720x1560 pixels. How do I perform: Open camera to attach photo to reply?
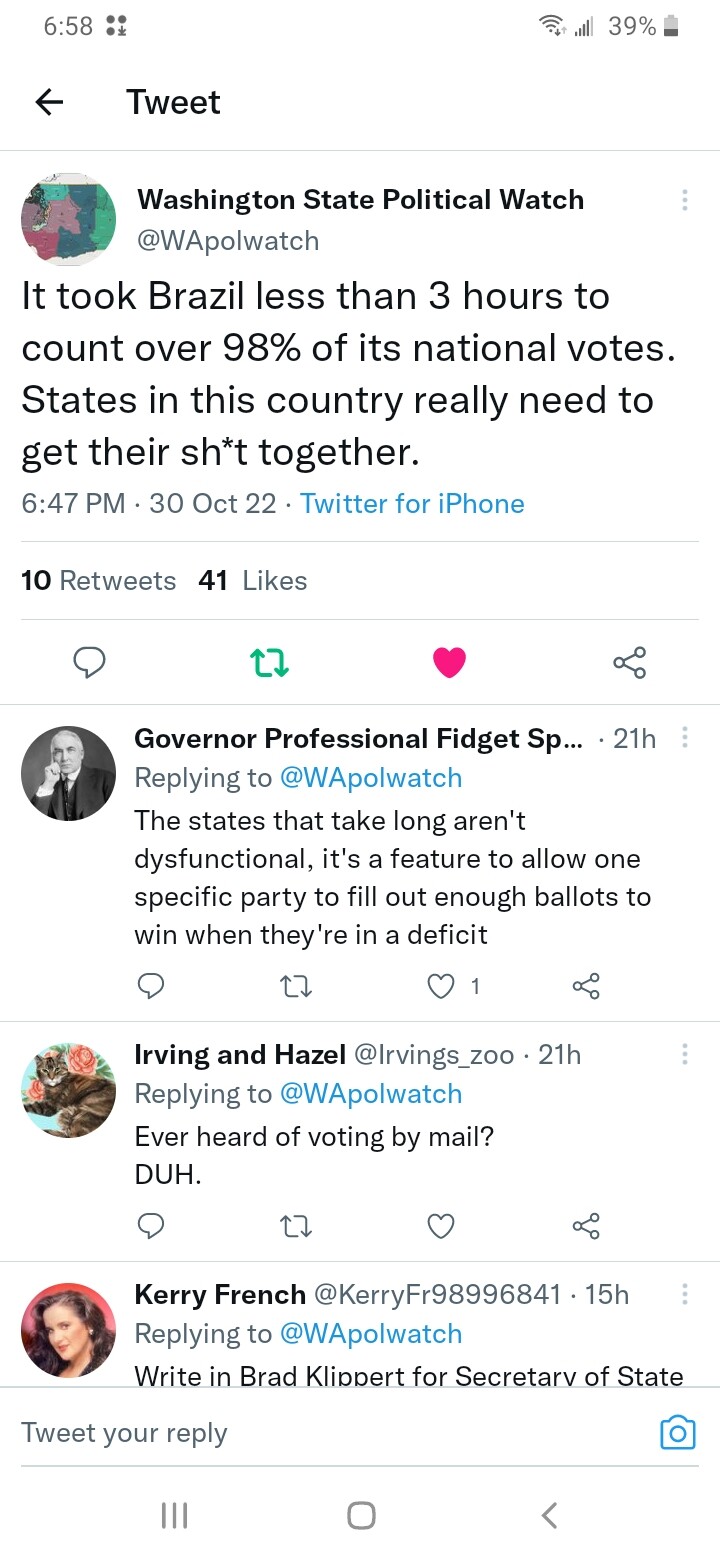677,1432
